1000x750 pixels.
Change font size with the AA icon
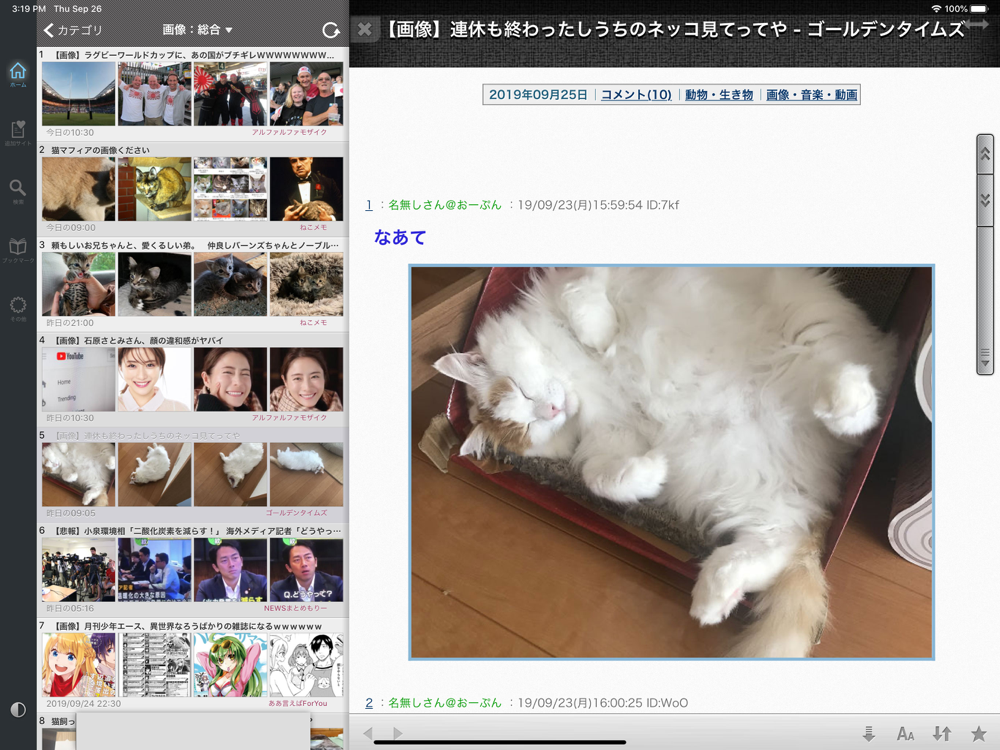(x=906, y=734)
